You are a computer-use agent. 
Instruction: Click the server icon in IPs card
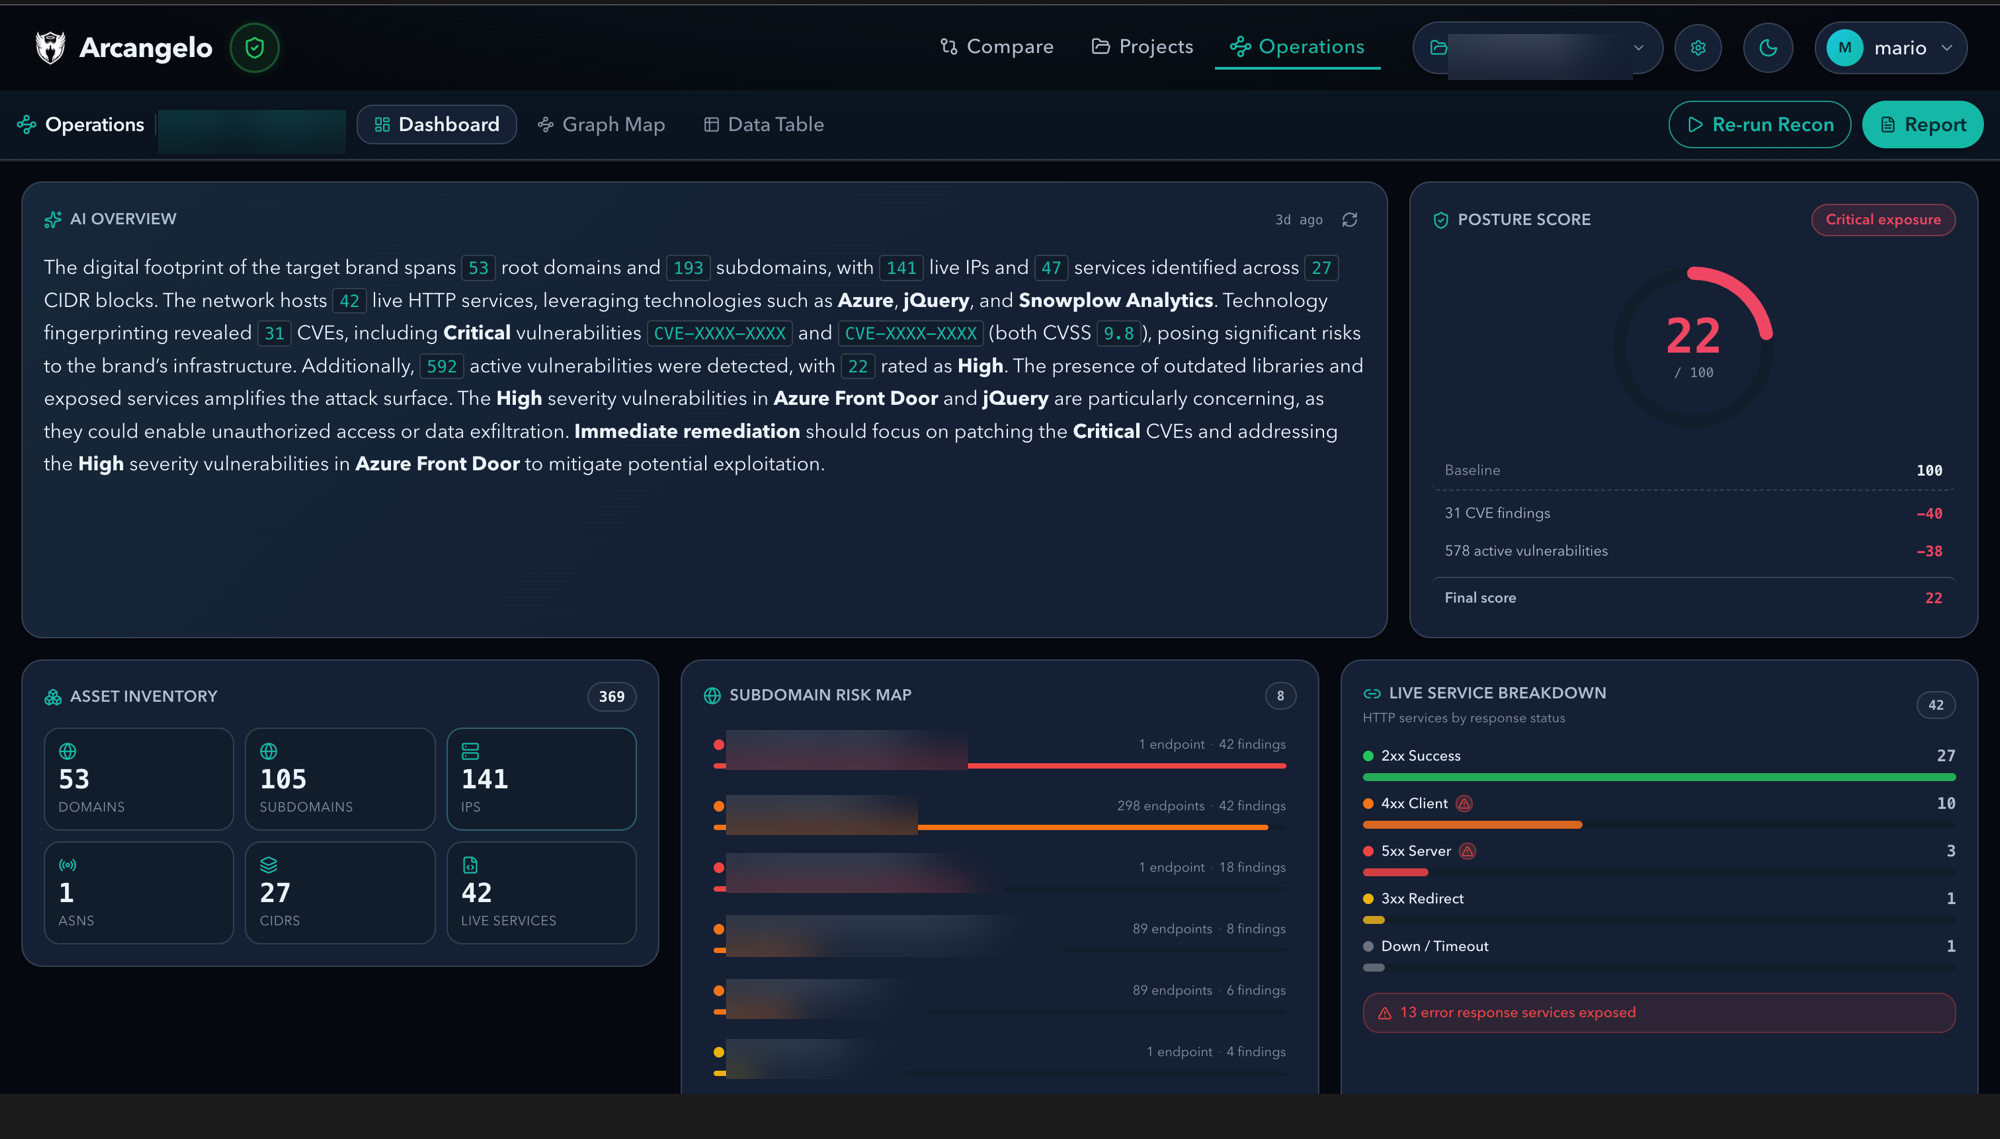coord(470,751)
